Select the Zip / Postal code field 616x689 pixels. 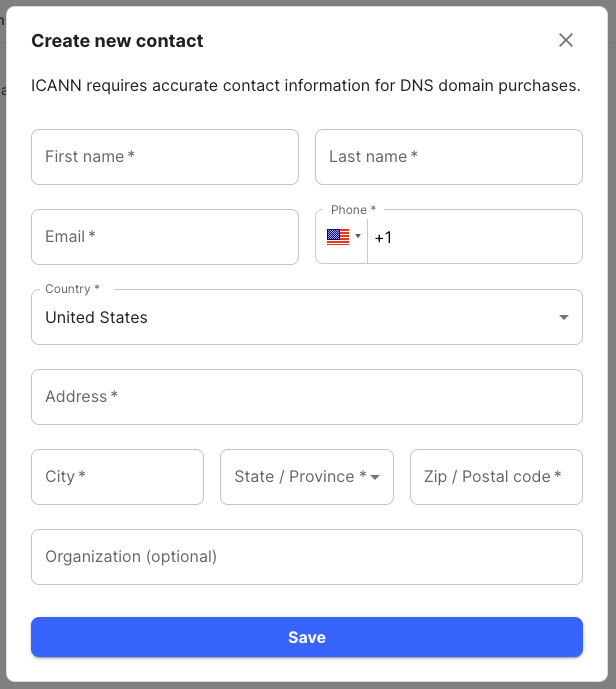tap(496, 477)
